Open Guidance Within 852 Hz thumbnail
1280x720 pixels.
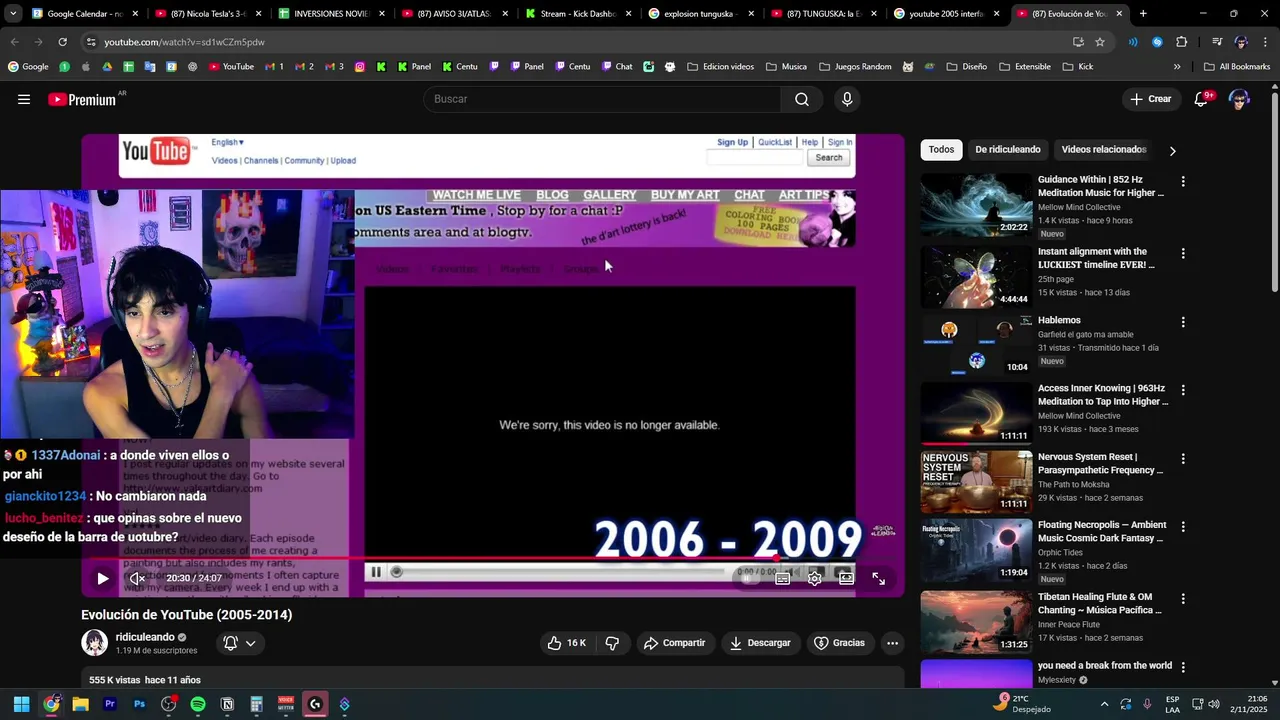pos(976,205)
